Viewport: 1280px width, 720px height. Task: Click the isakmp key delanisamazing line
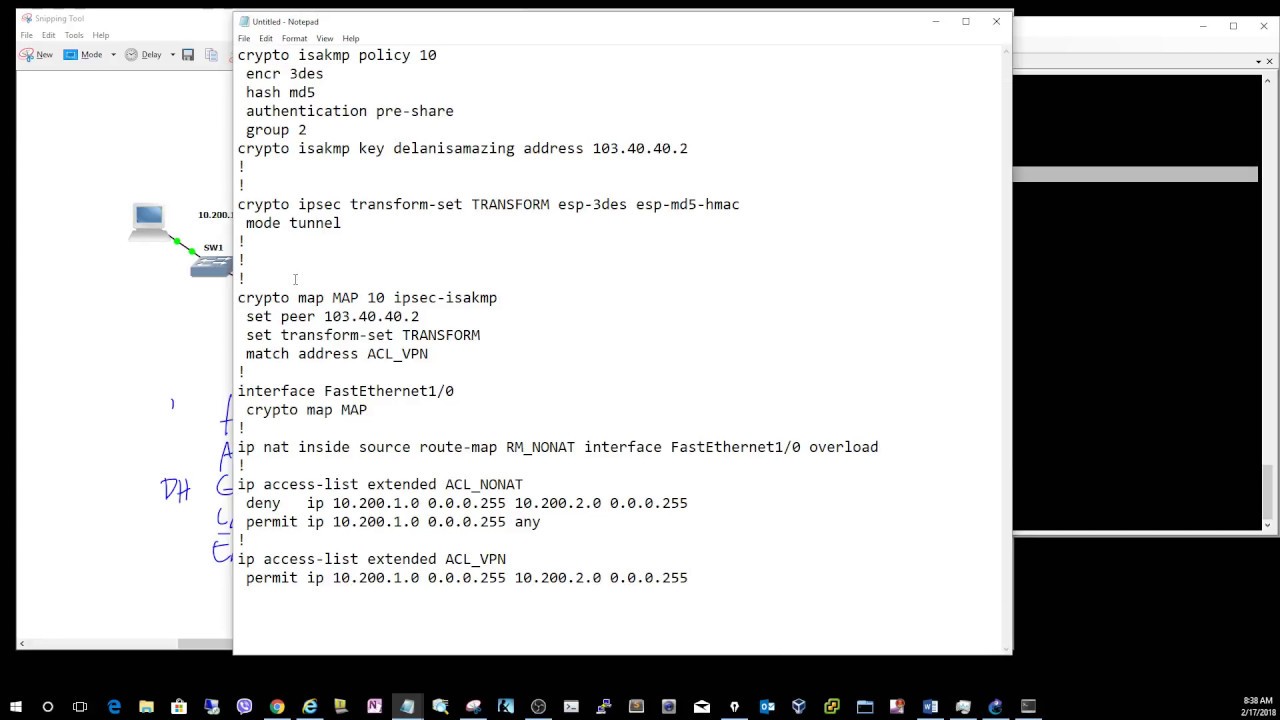463,148
